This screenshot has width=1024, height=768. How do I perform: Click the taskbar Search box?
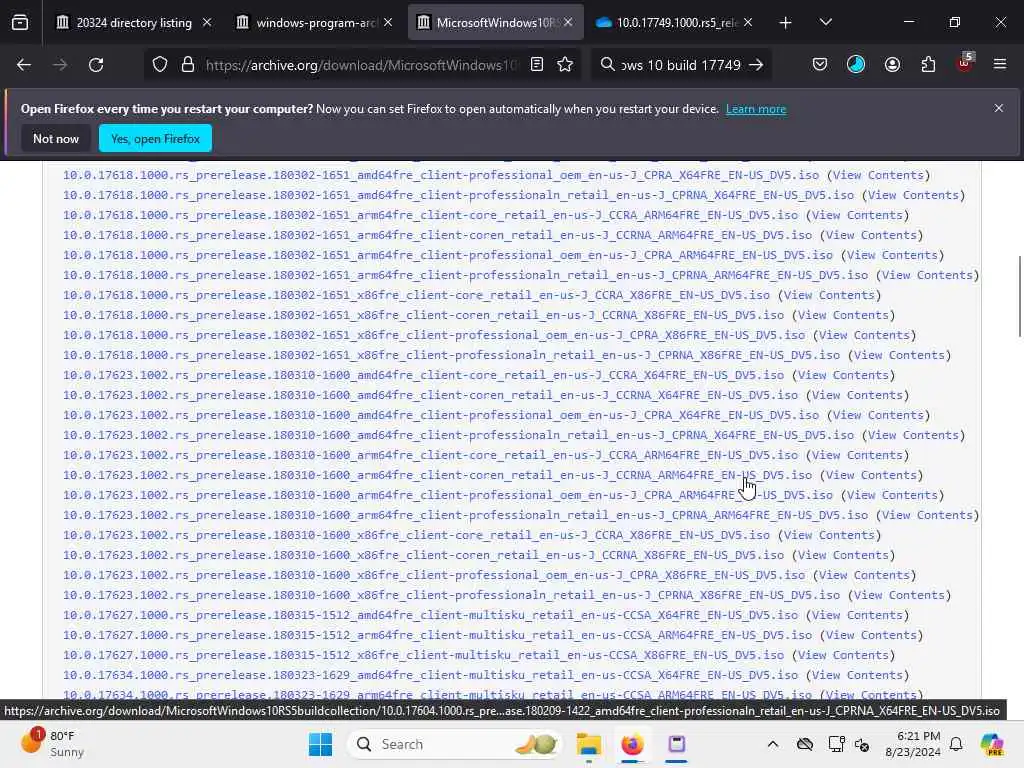(455, 744)
